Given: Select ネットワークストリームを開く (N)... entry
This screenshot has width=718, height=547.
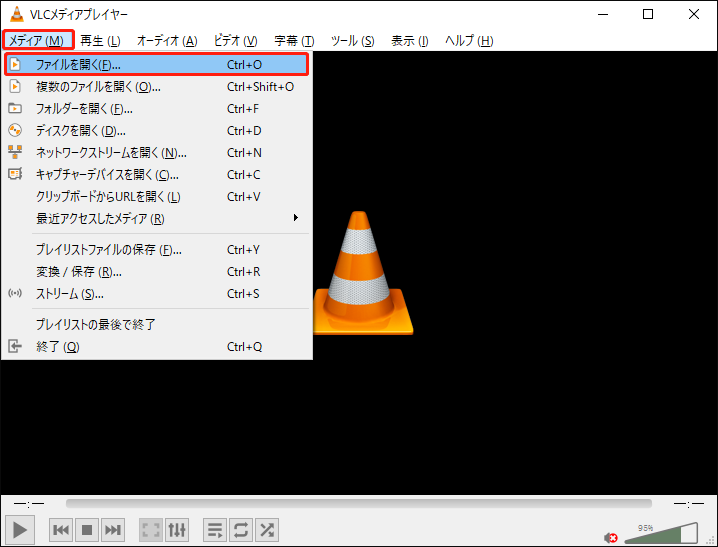Looking at the screenshot, I should pos(157,152).
